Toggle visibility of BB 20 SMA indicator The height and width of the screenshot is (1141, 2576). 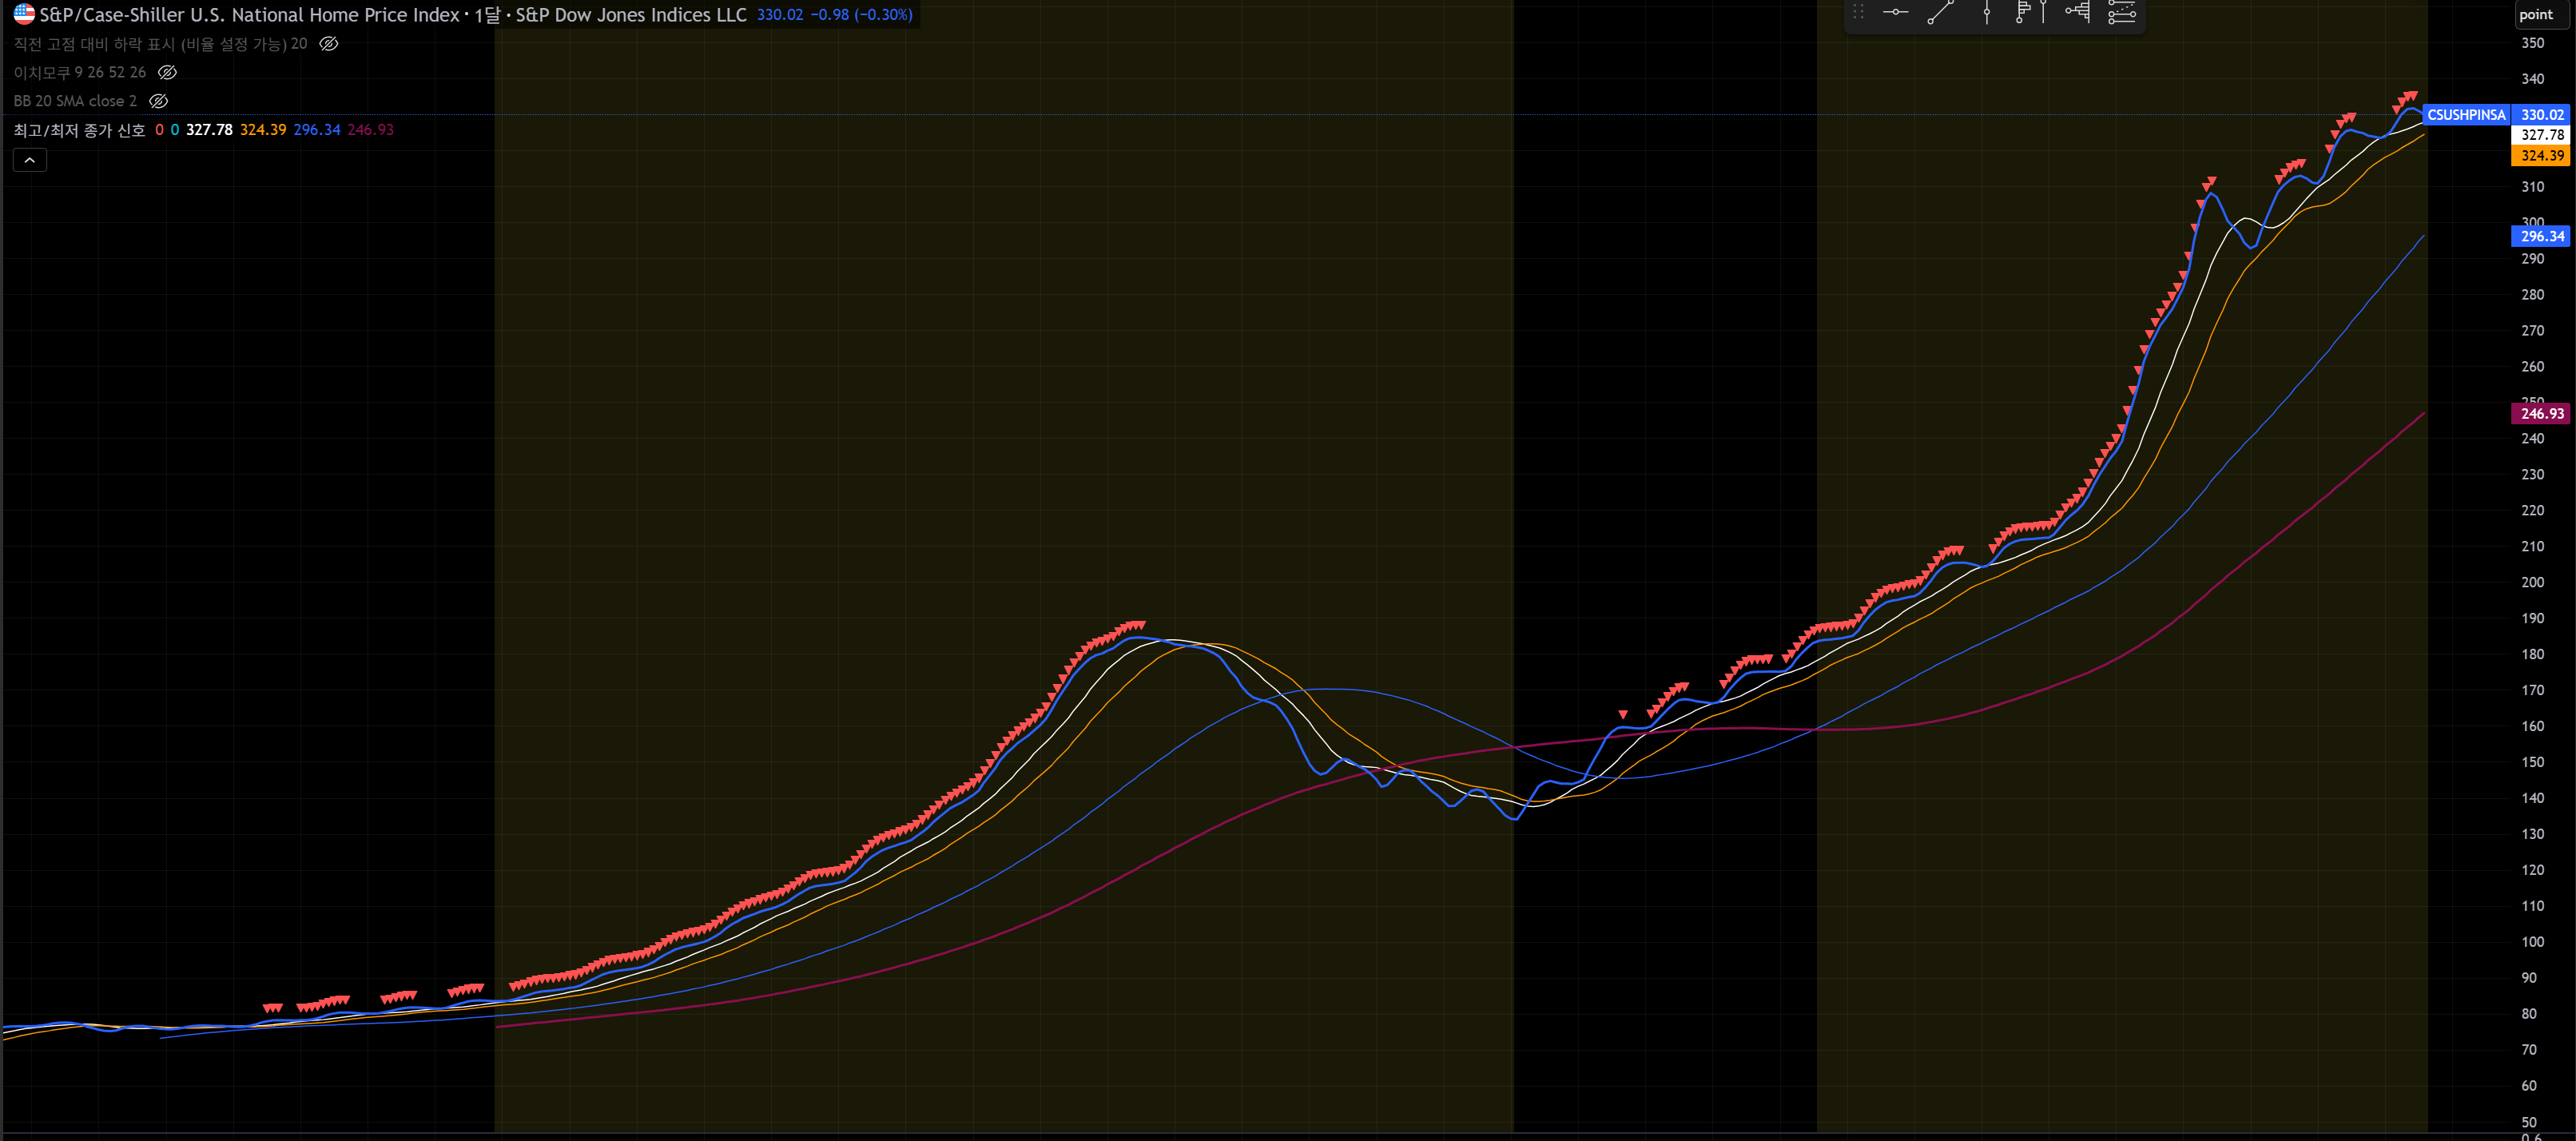click(x=158, y=101)
